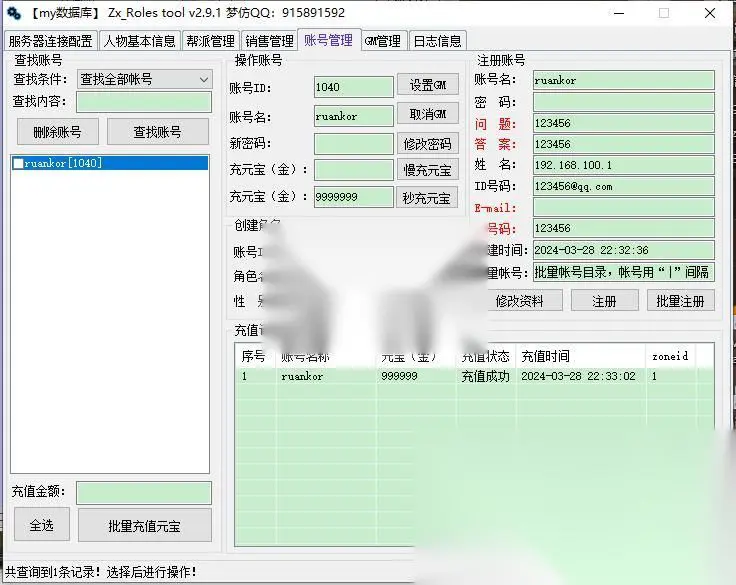Click the 慢充元宝 button
Image resolution: width=736 pixels, height=585 pixels.
(427, 170)
